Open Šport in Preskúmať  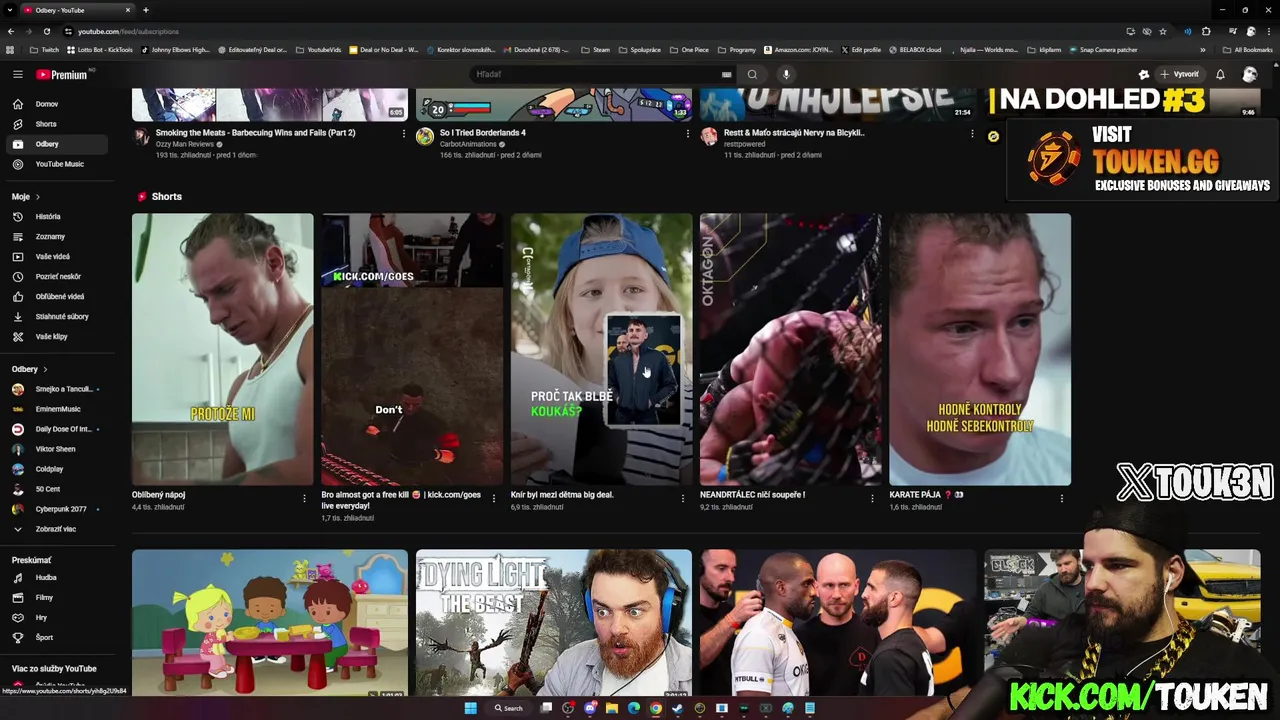(x=57, y=637)
